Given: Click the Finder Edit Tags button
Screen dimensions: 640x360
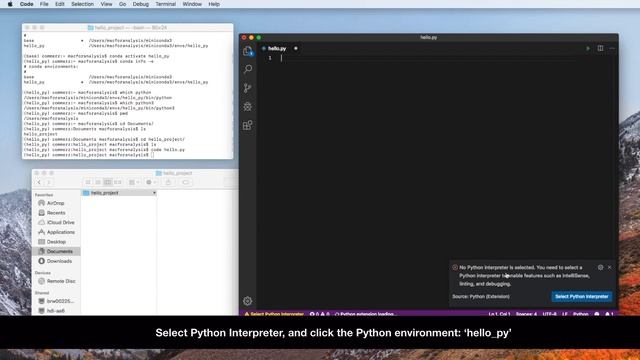Looking at the screenshot, I should pyautogui.click(x=186, y=182).
